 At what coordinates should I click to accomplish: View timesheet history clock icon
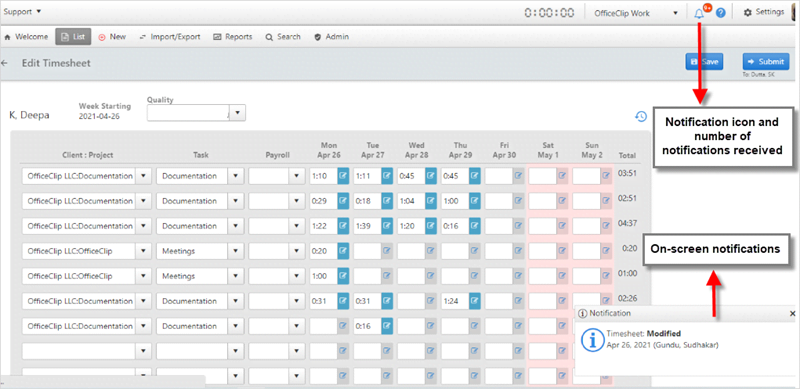(x=641, y=116)
